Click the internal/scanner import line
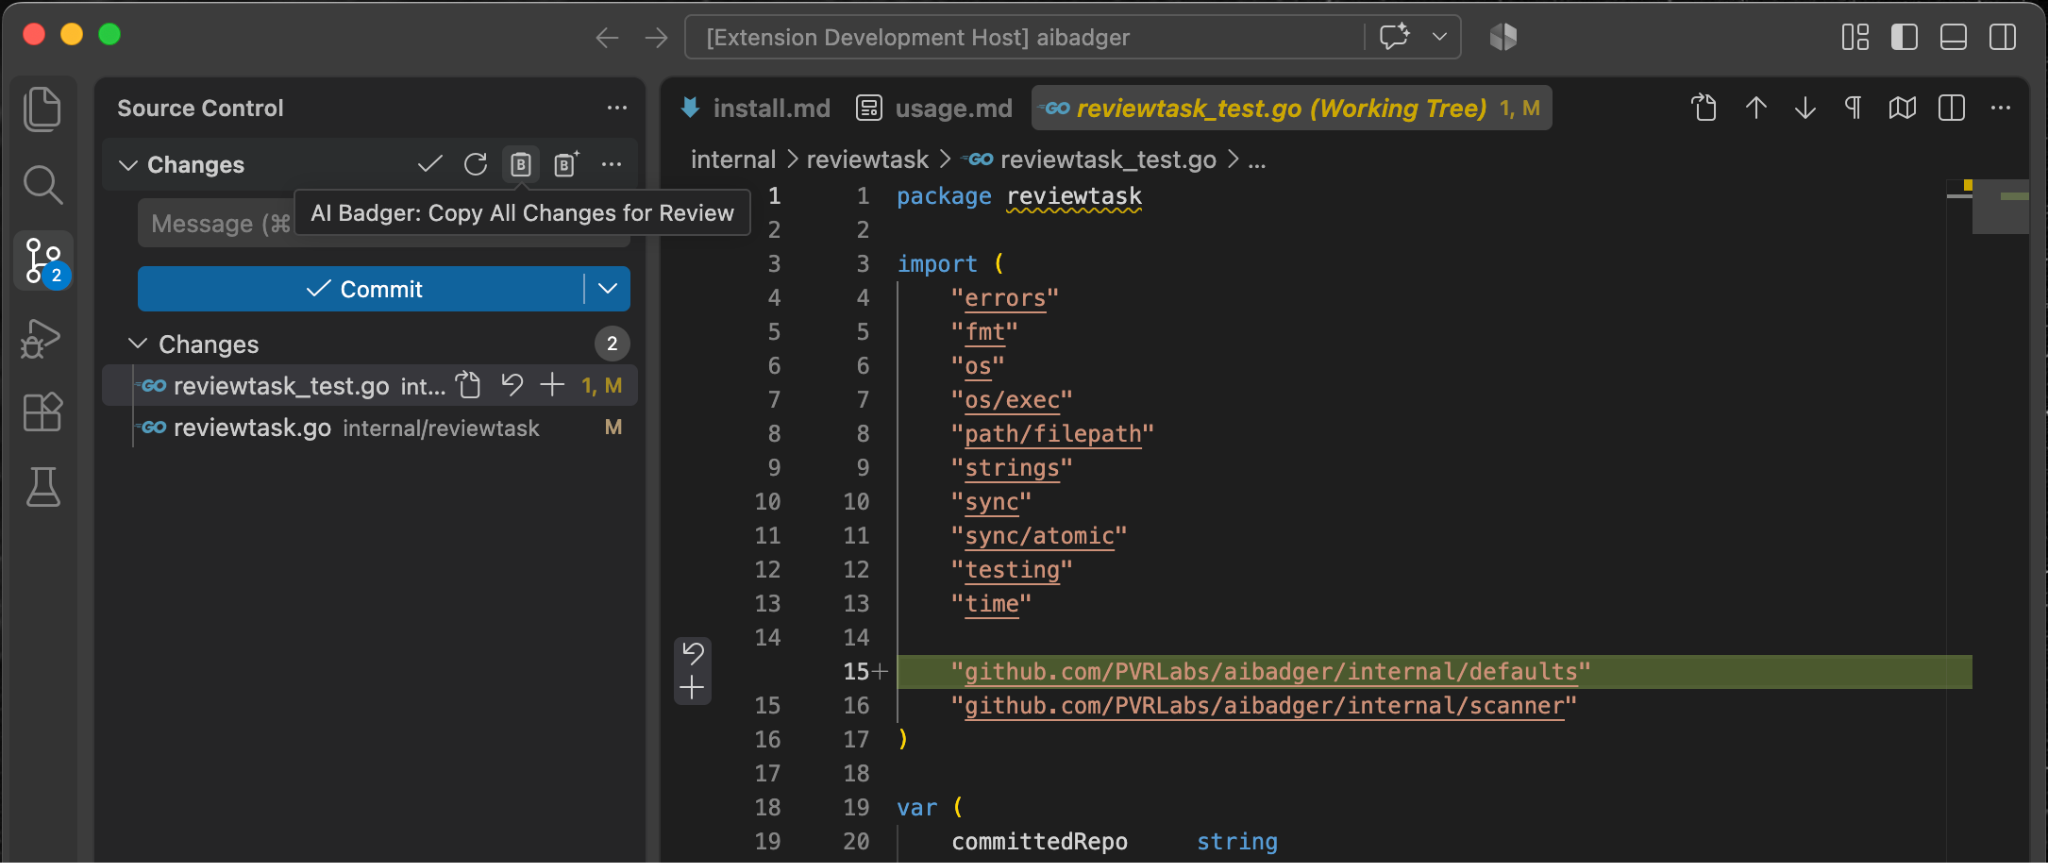 coord(1263,706)
